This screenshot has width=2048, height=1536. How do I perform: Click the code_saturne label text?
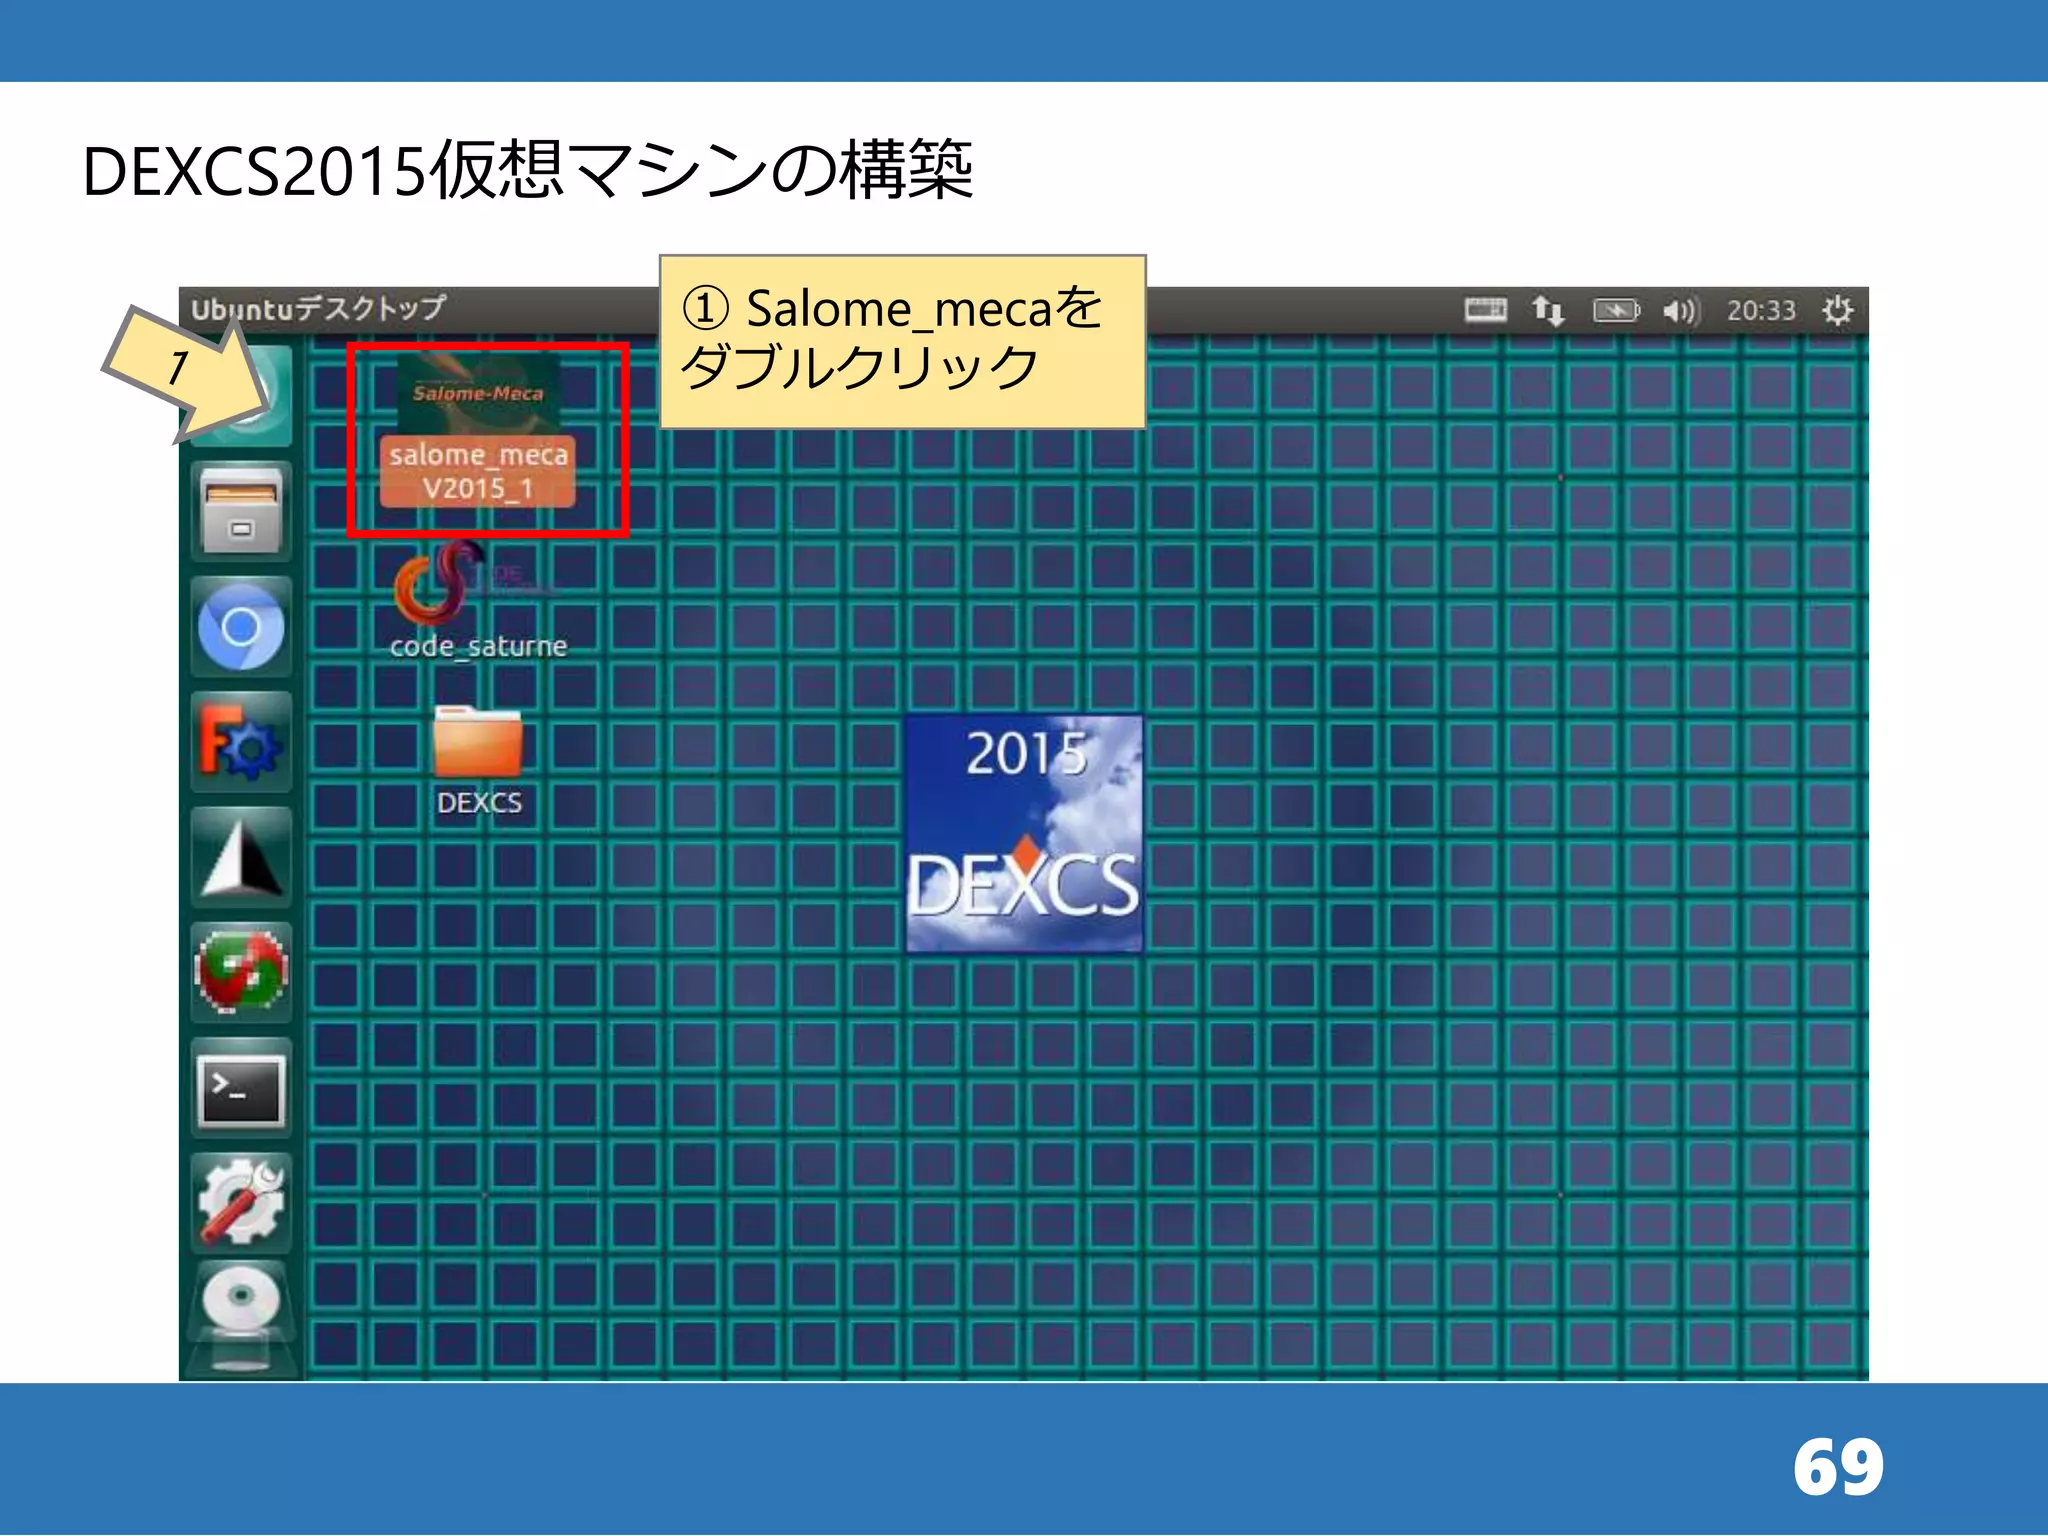(478, 646)
